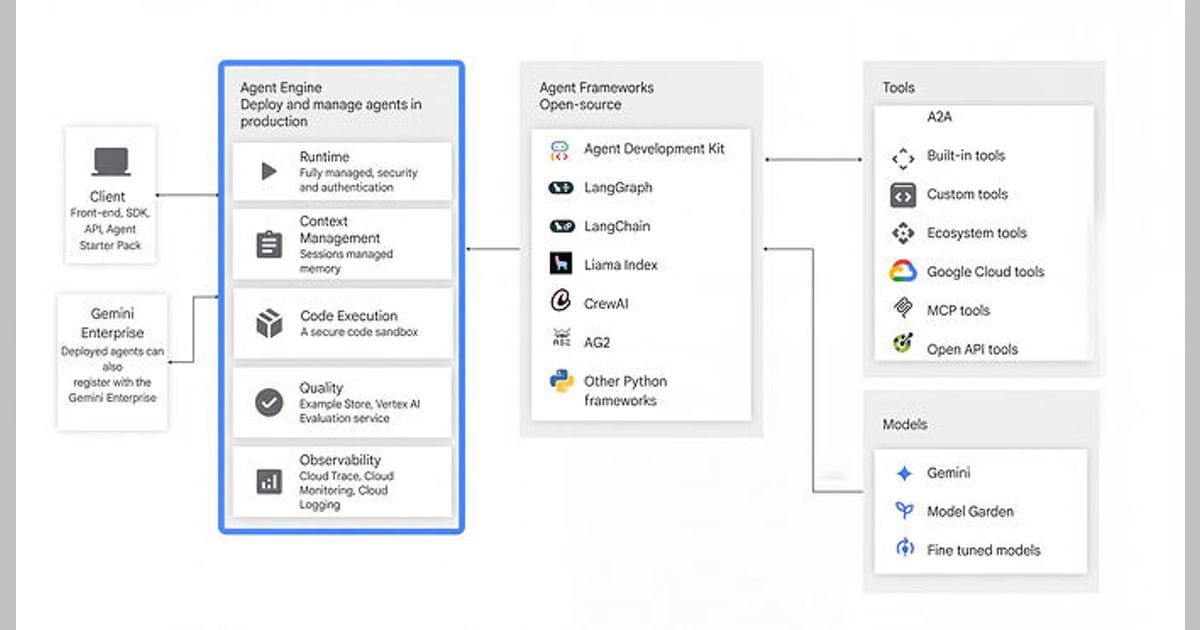
Task: Click the 'Agent Engine' heading
Action: pos(282,88)
